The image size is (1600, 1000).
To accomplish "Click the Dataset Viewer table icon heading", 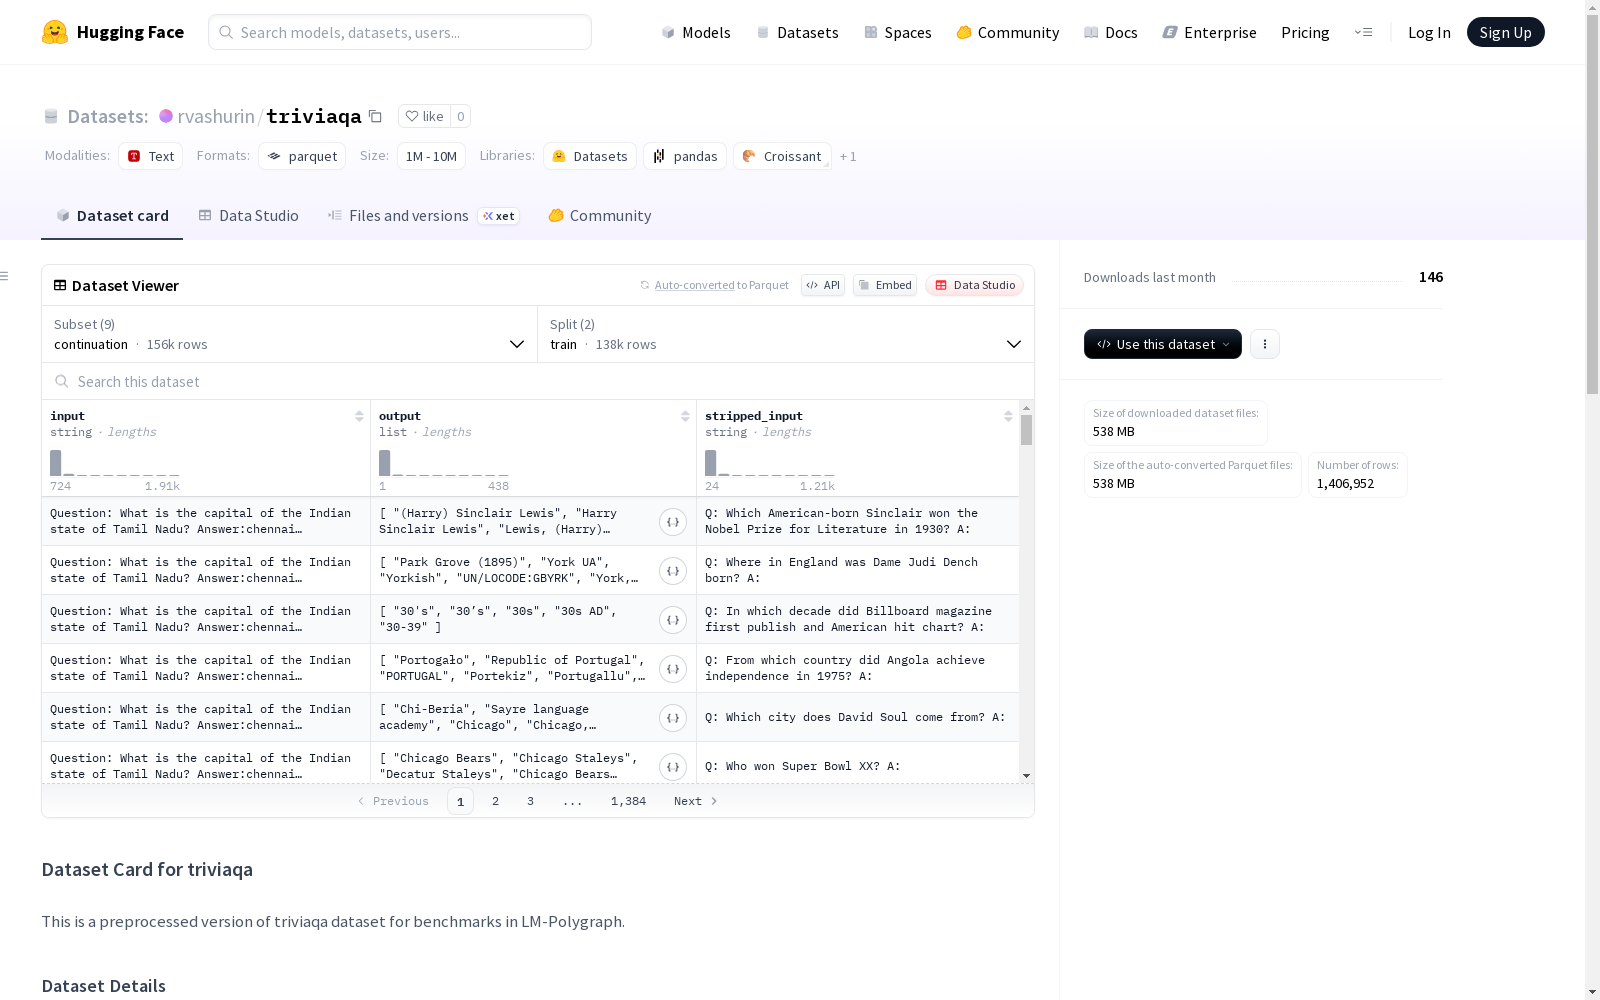I will pyautogui.click(x=116, y=285).
